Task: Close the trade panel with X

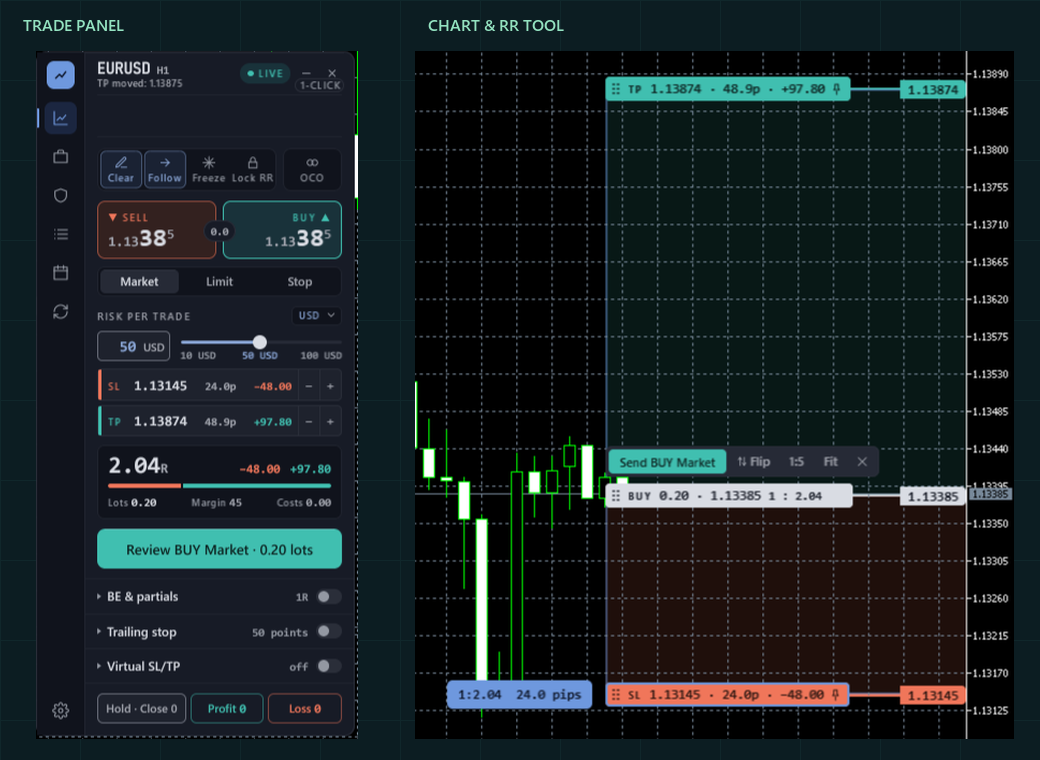Action: (332, 73)
